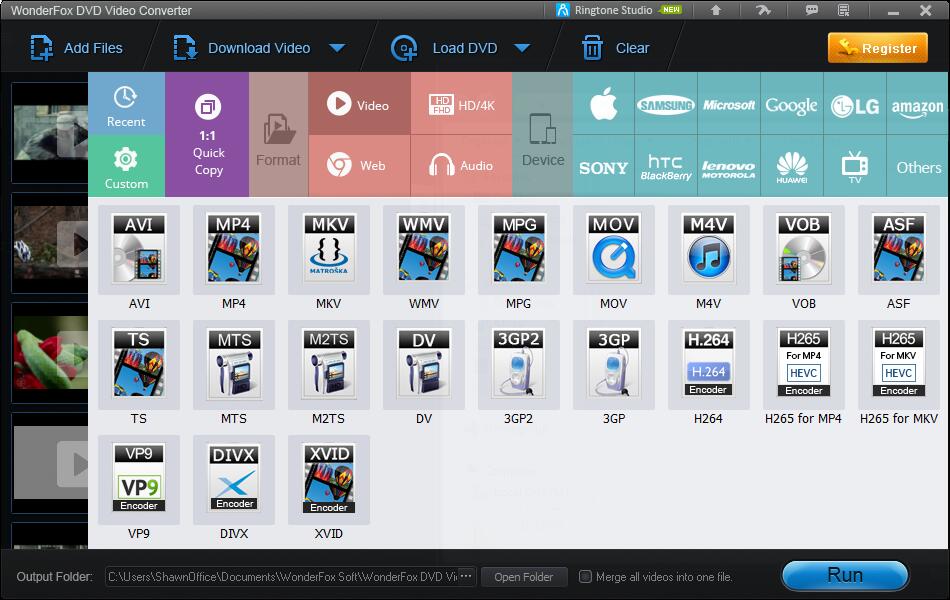Click the Apple device brand icon
Image resolution: width=950 pixels, height=600 pixels.
[603, 105]
